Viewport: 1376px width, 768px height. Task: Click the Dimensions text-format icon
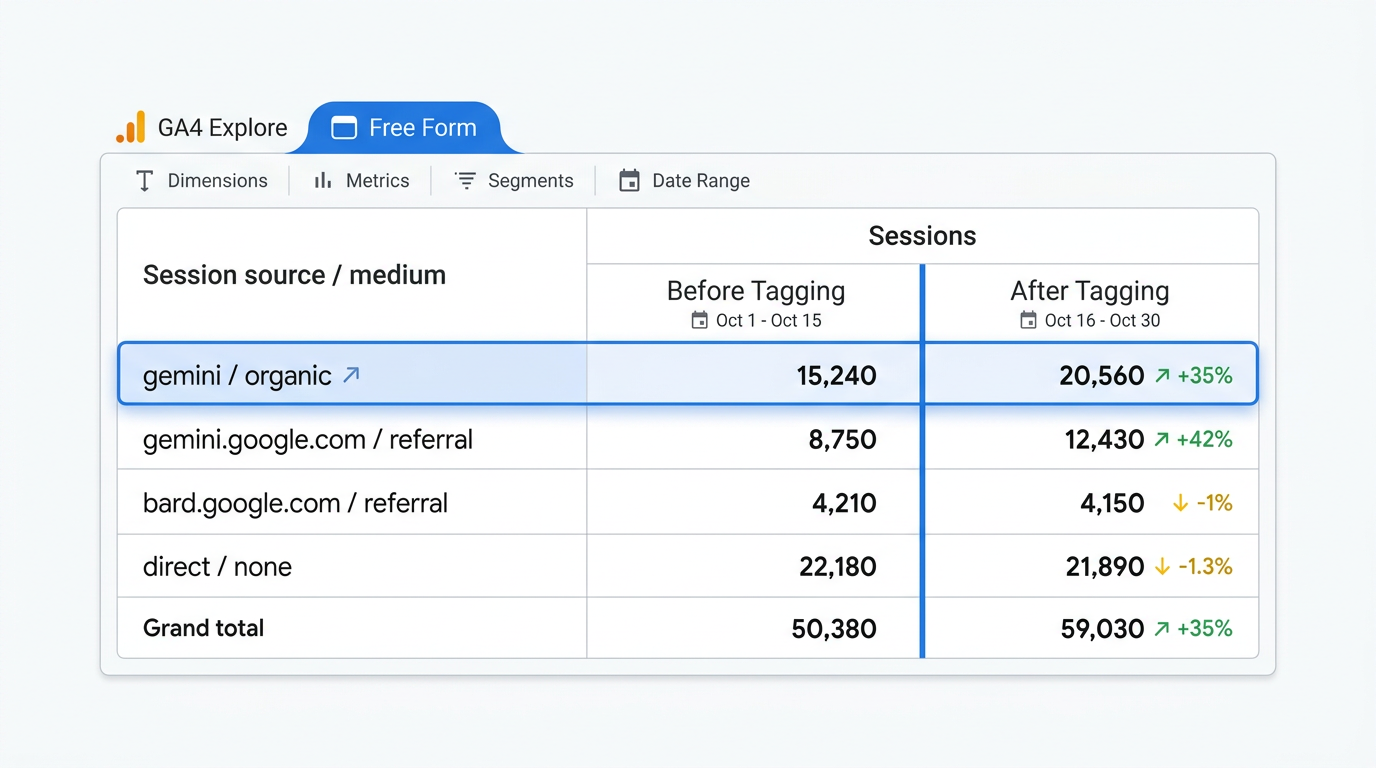pos(144,181)
